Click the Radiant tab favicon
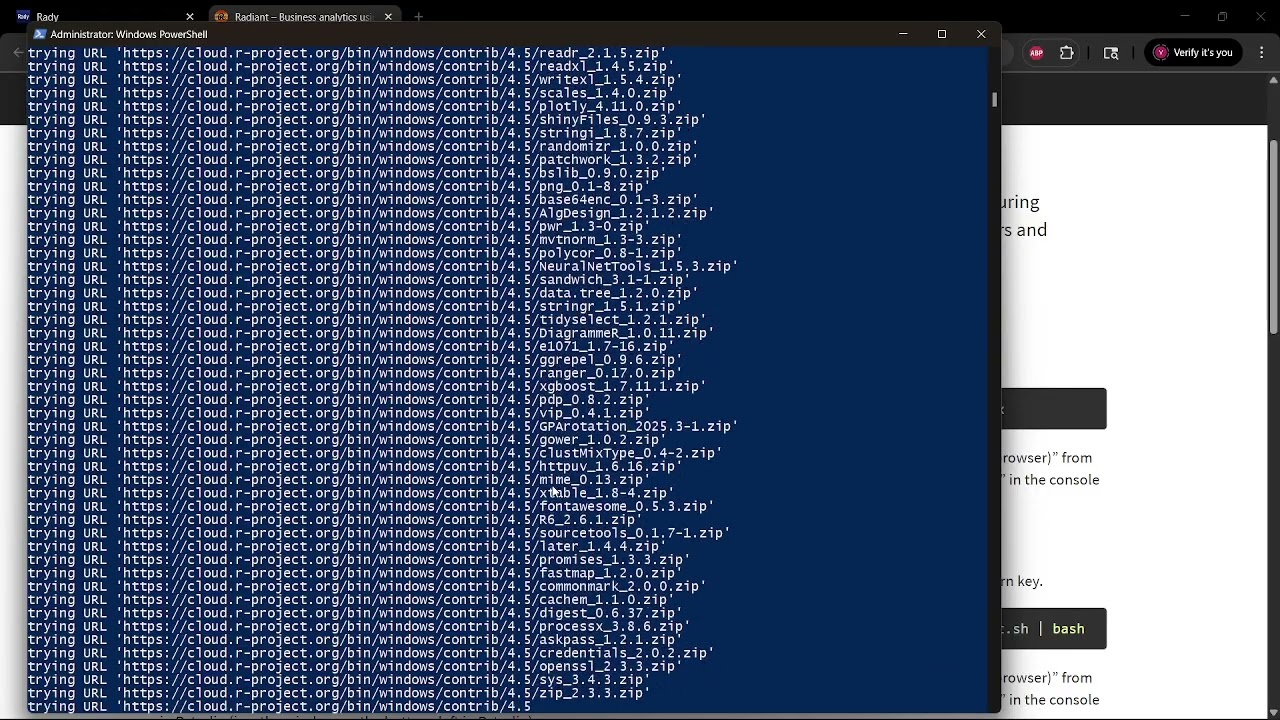1280x720 pixels. 222,17
